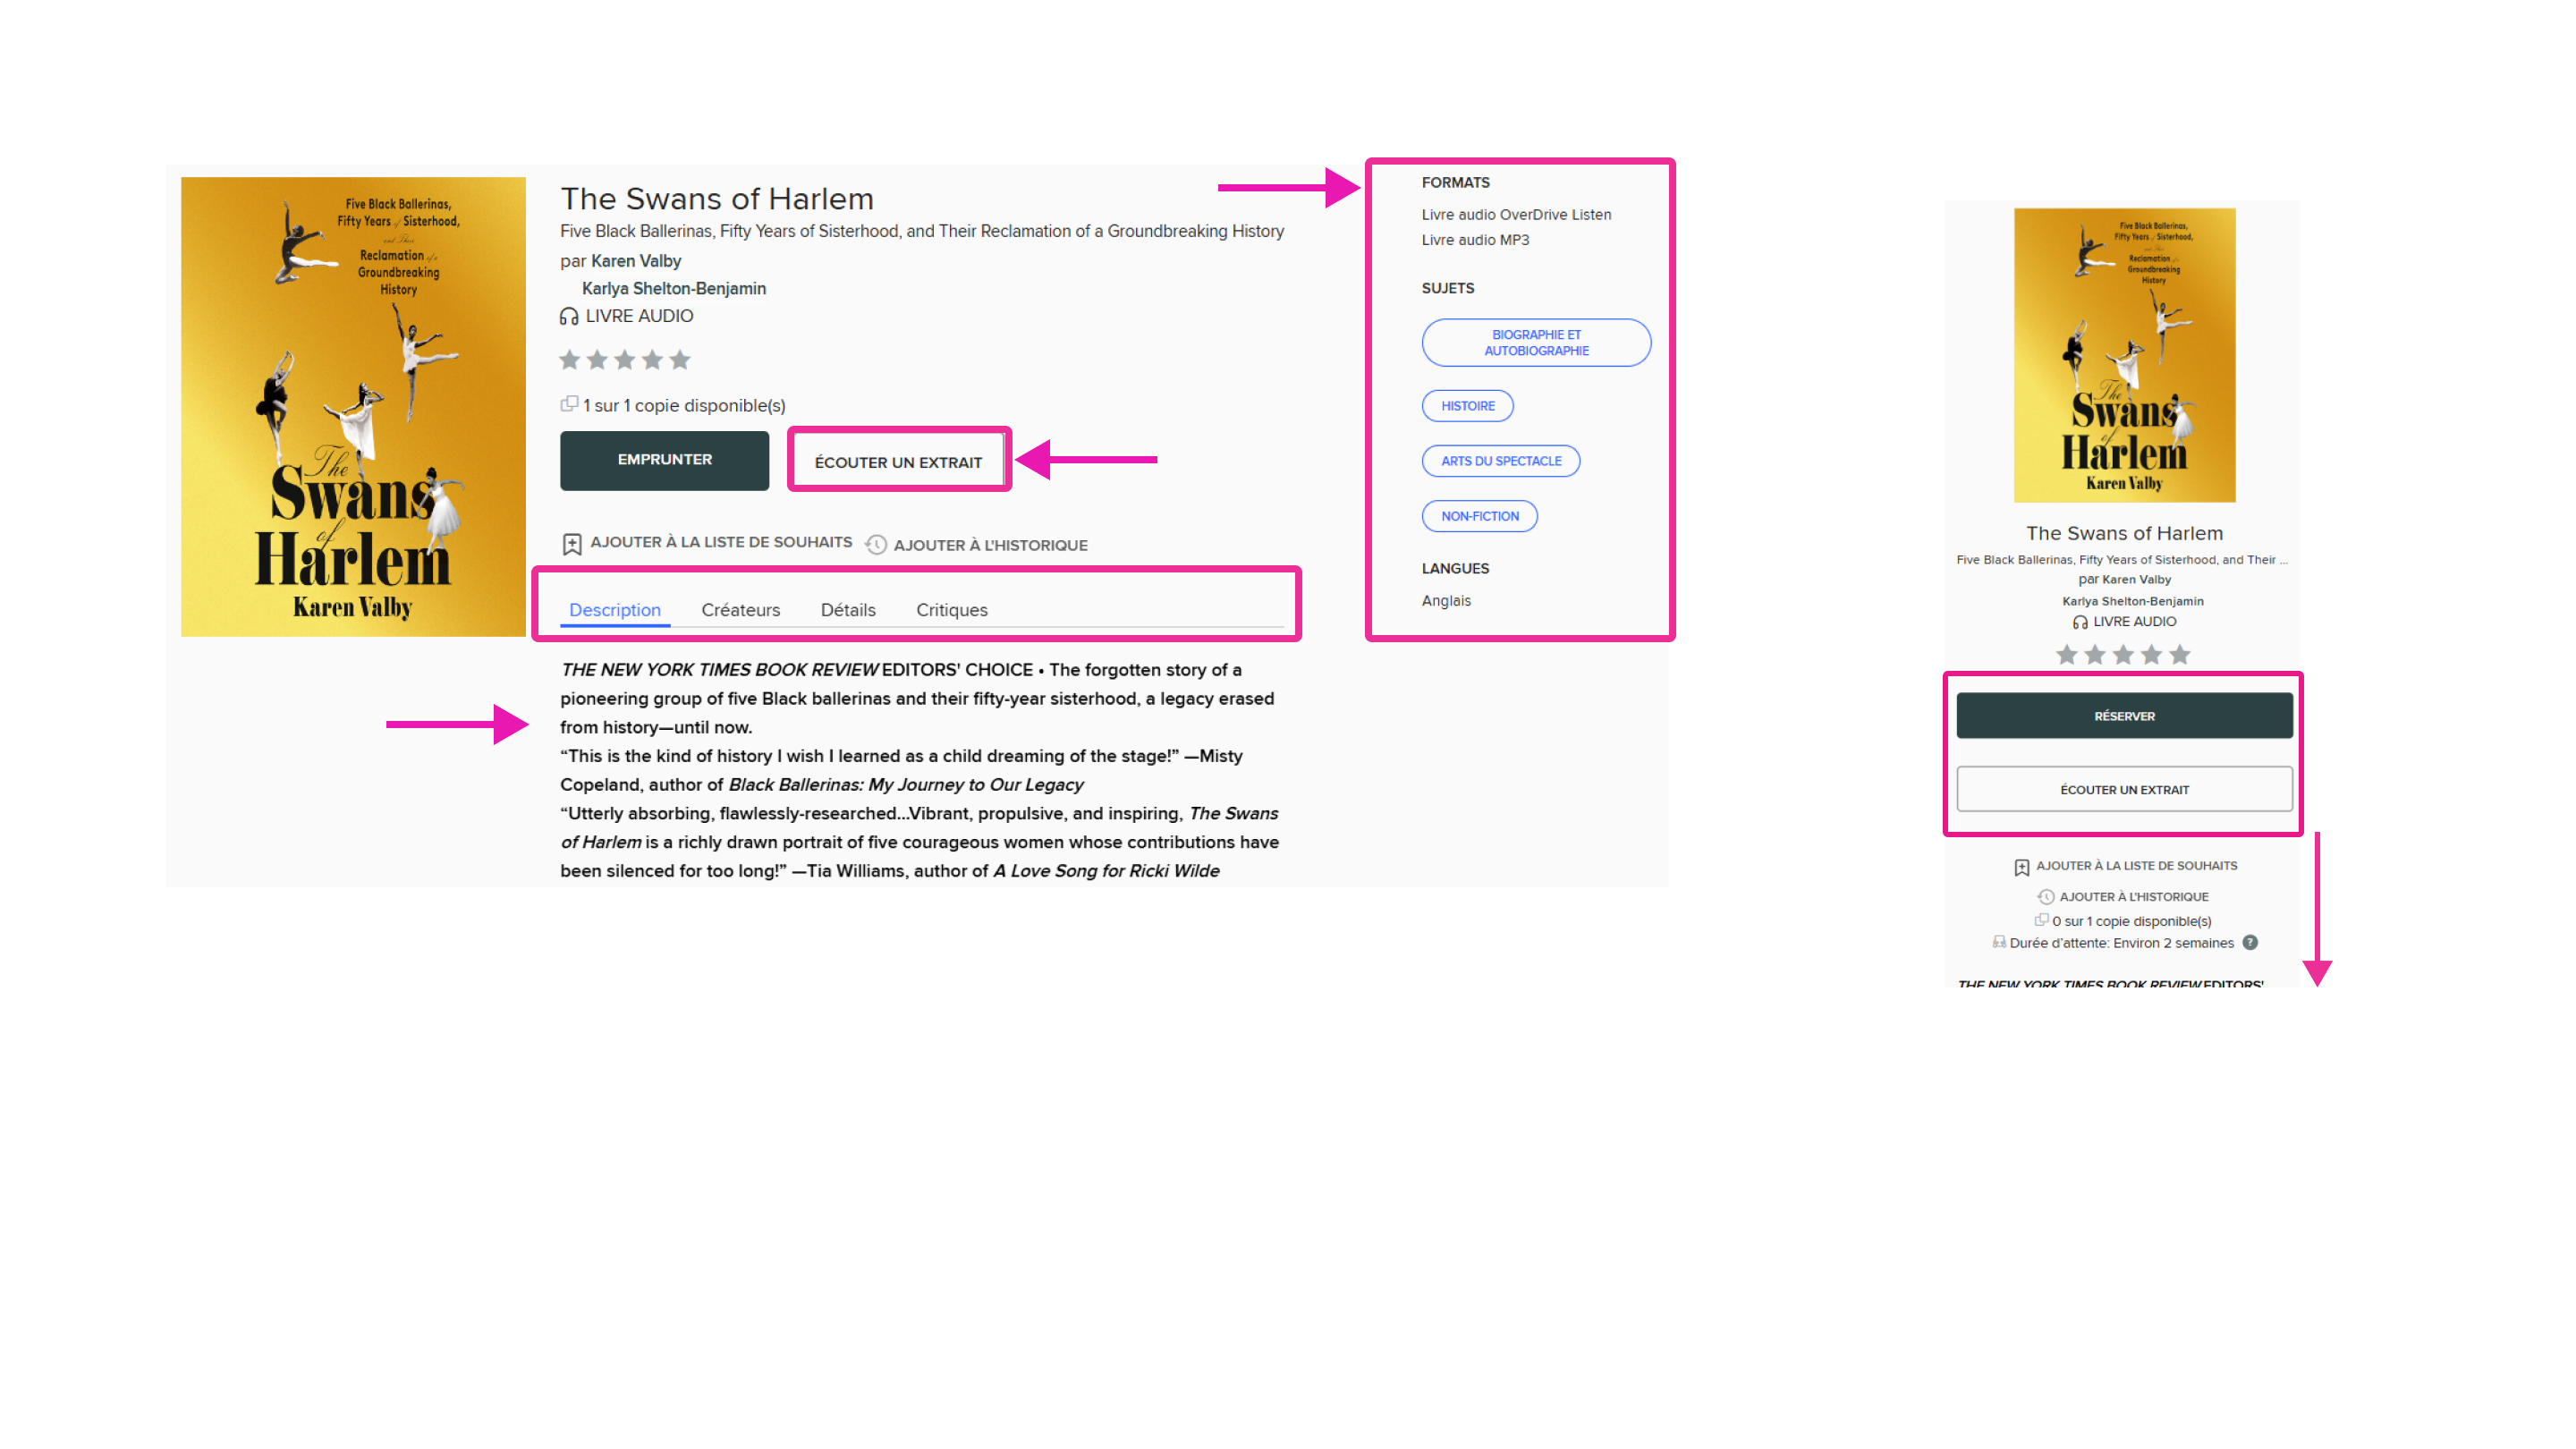Click Karlya Shelton-Benjamin in mobile view
Viewport: 2576px width, 1449px height.
pyautogui.click(x=2132, y=601)
